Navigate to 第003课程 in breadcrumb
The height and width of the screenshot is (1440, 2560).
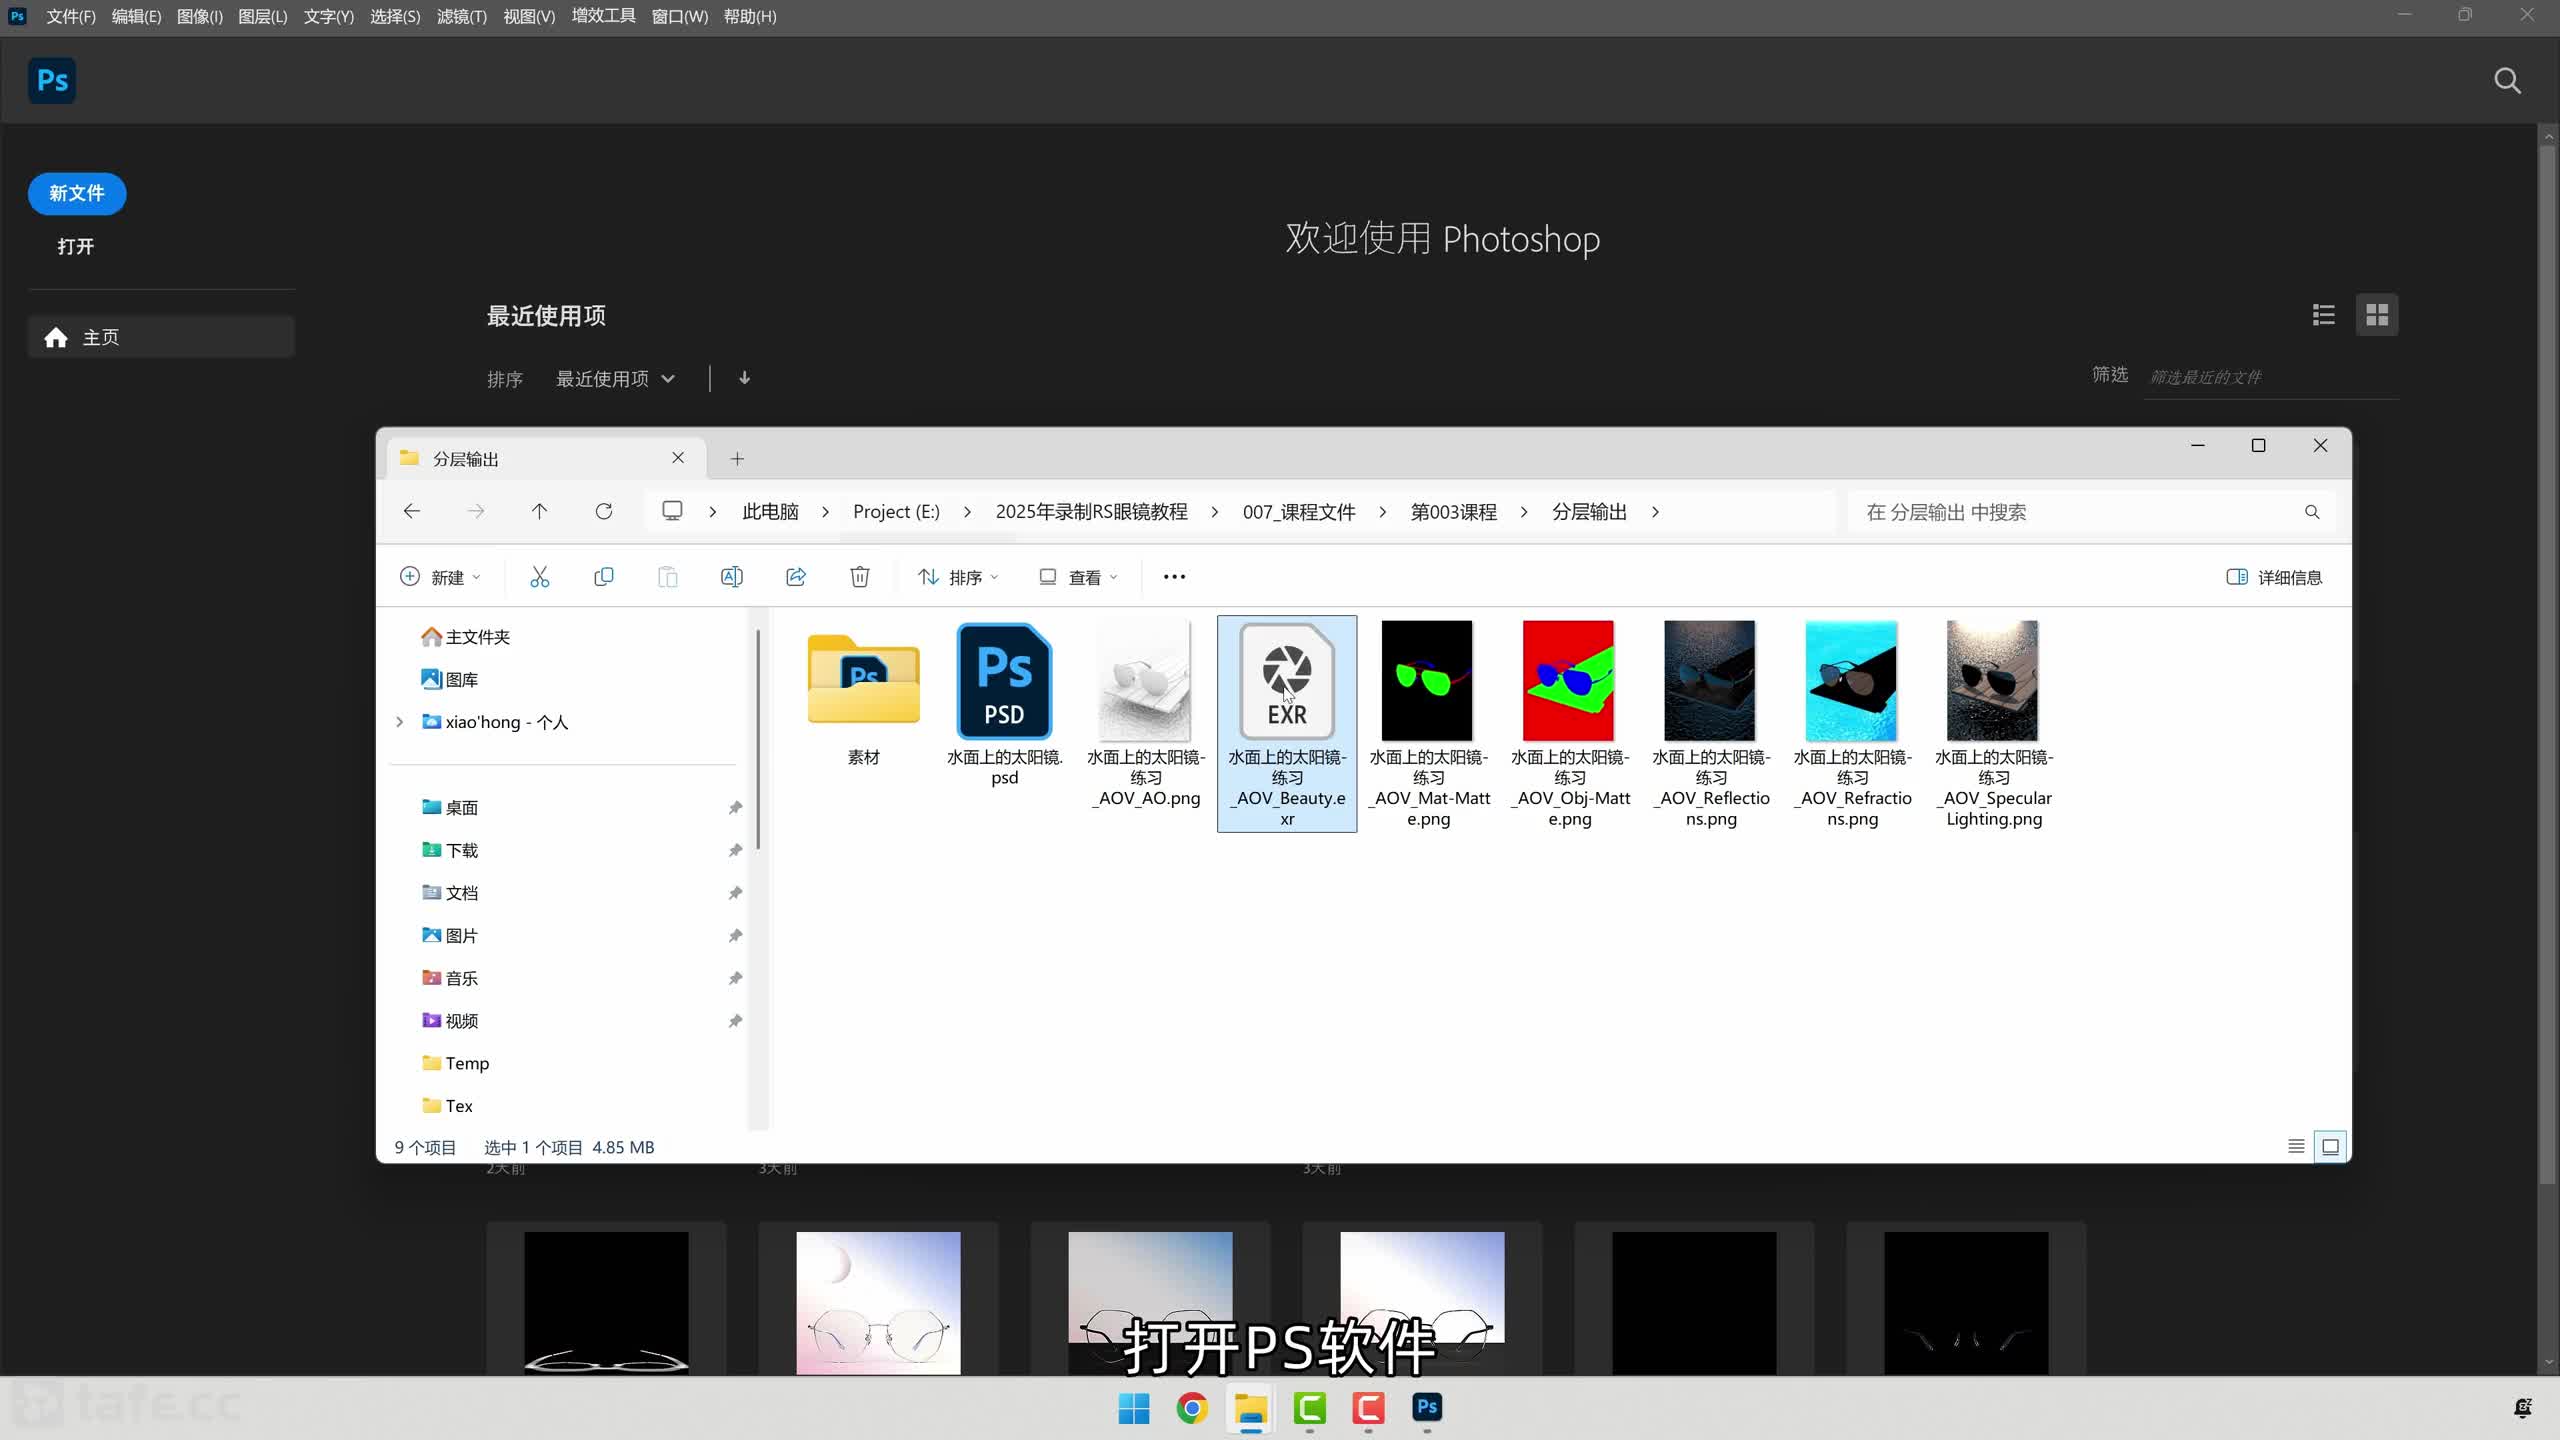click(x=1453, y=512)
